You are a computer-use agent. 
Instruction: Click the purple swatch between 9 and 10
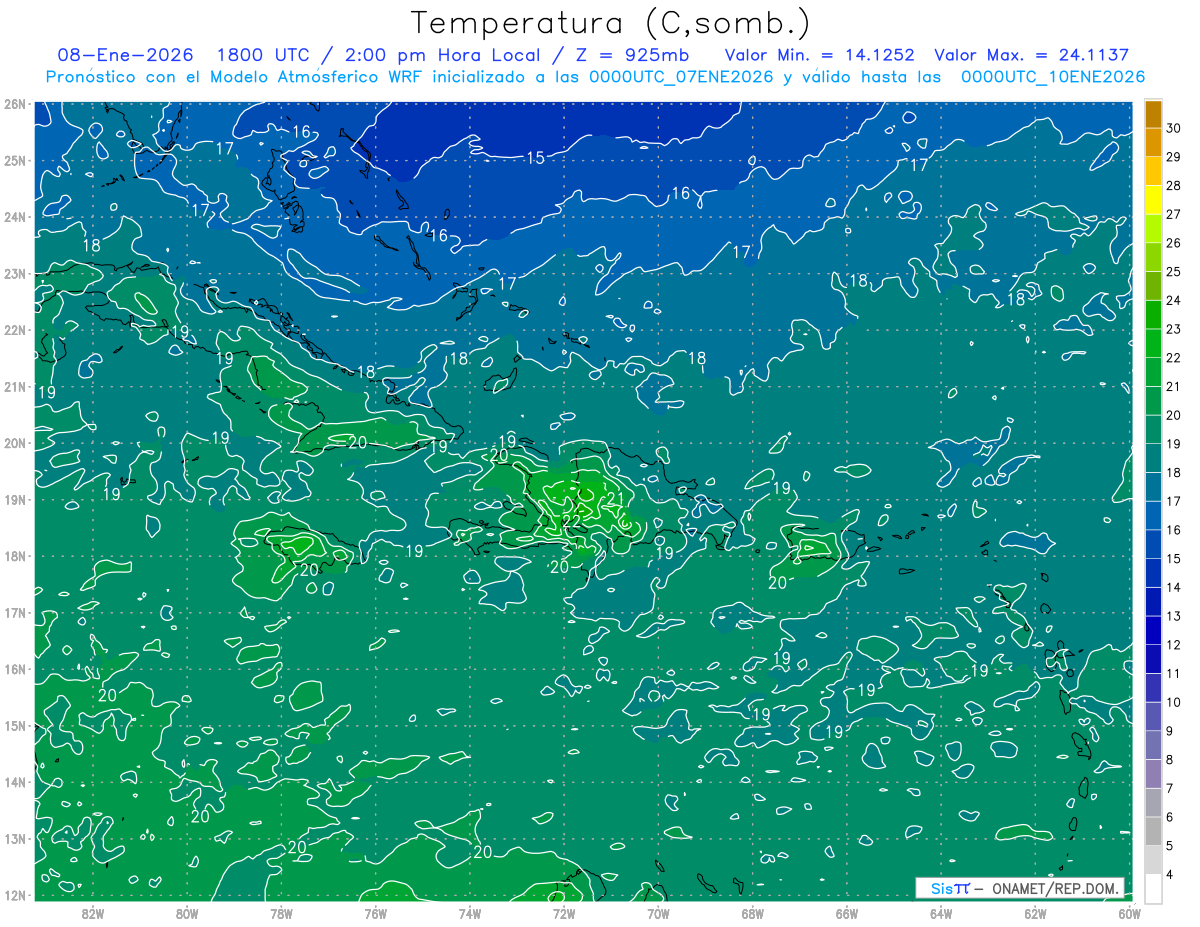(x=1153, y=717)
